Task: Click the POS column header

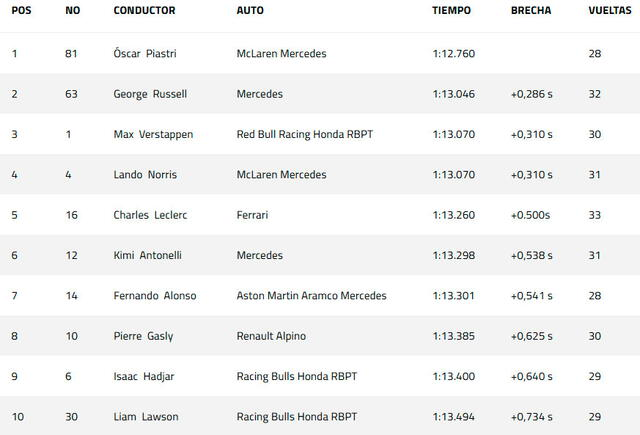Action: point(21,10)
